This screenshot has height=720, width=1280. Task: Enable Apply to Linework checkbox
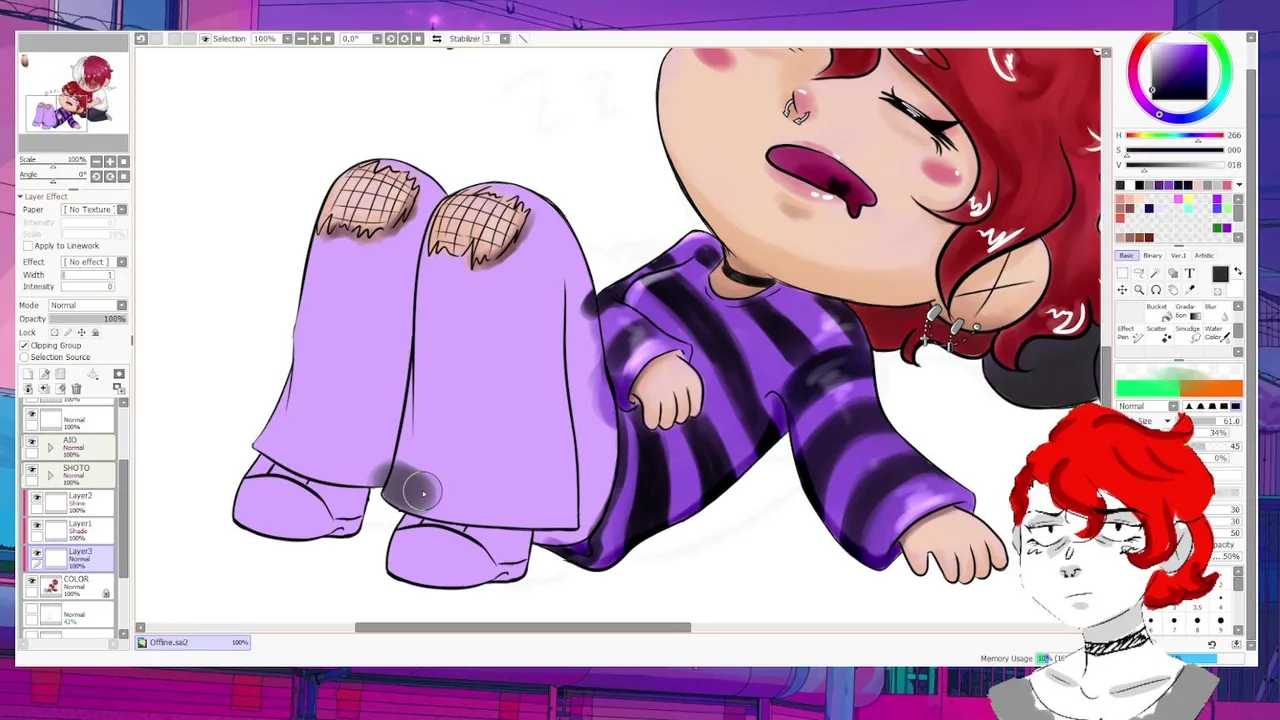27,245
